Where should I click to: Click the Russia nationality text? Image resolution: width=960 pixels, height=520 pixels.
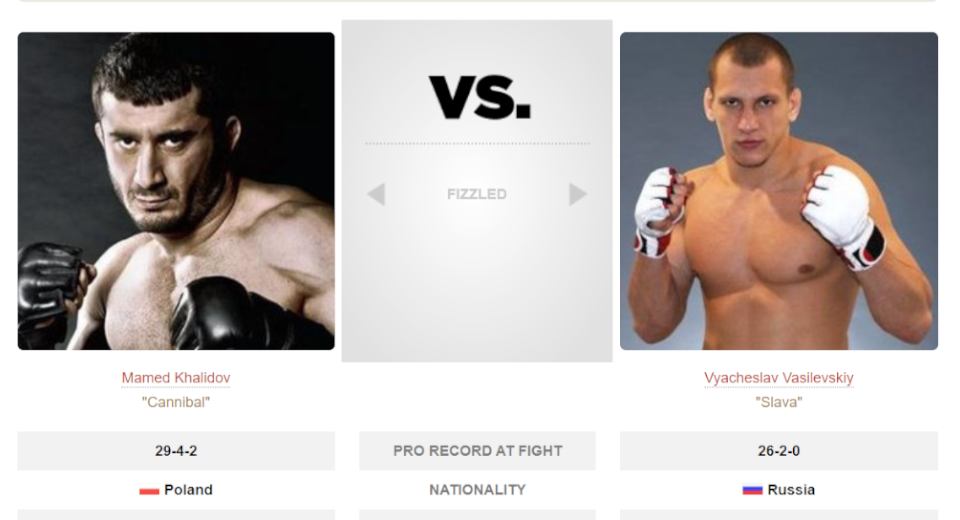coord(791,490)
